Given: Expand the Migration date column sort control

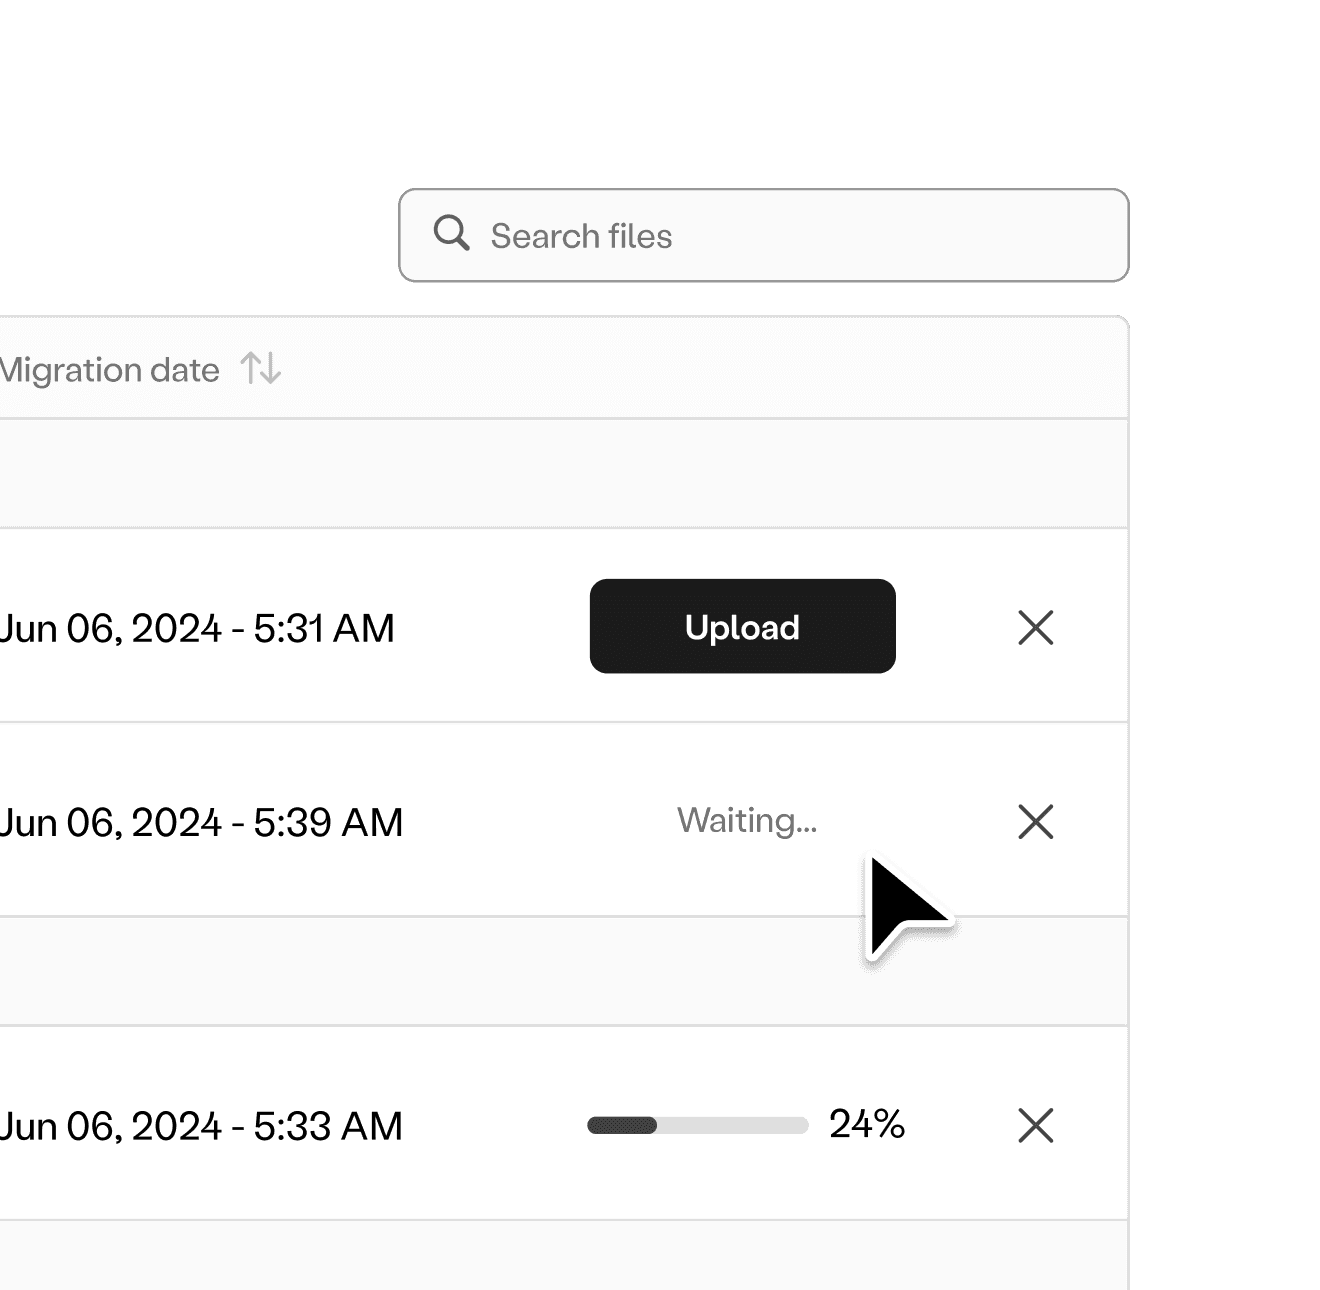Looking at the screenshot, I should (260, 369).
